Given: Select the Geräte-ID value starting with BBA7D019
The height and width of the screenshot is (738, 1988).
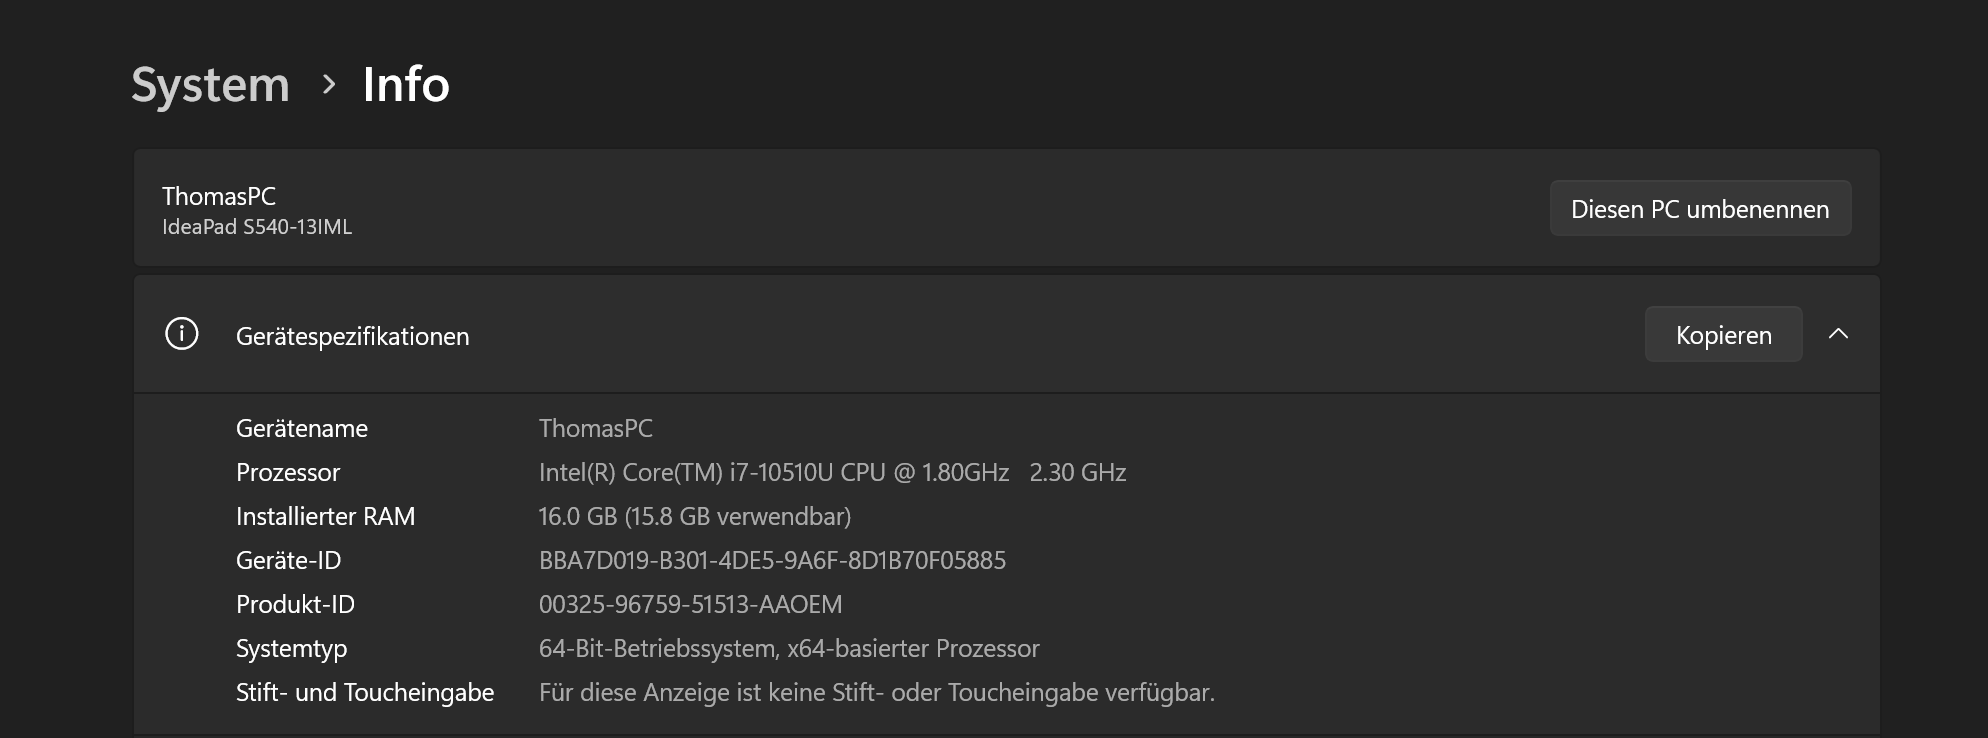Looking at the screenshot, I should pos(772,560).
